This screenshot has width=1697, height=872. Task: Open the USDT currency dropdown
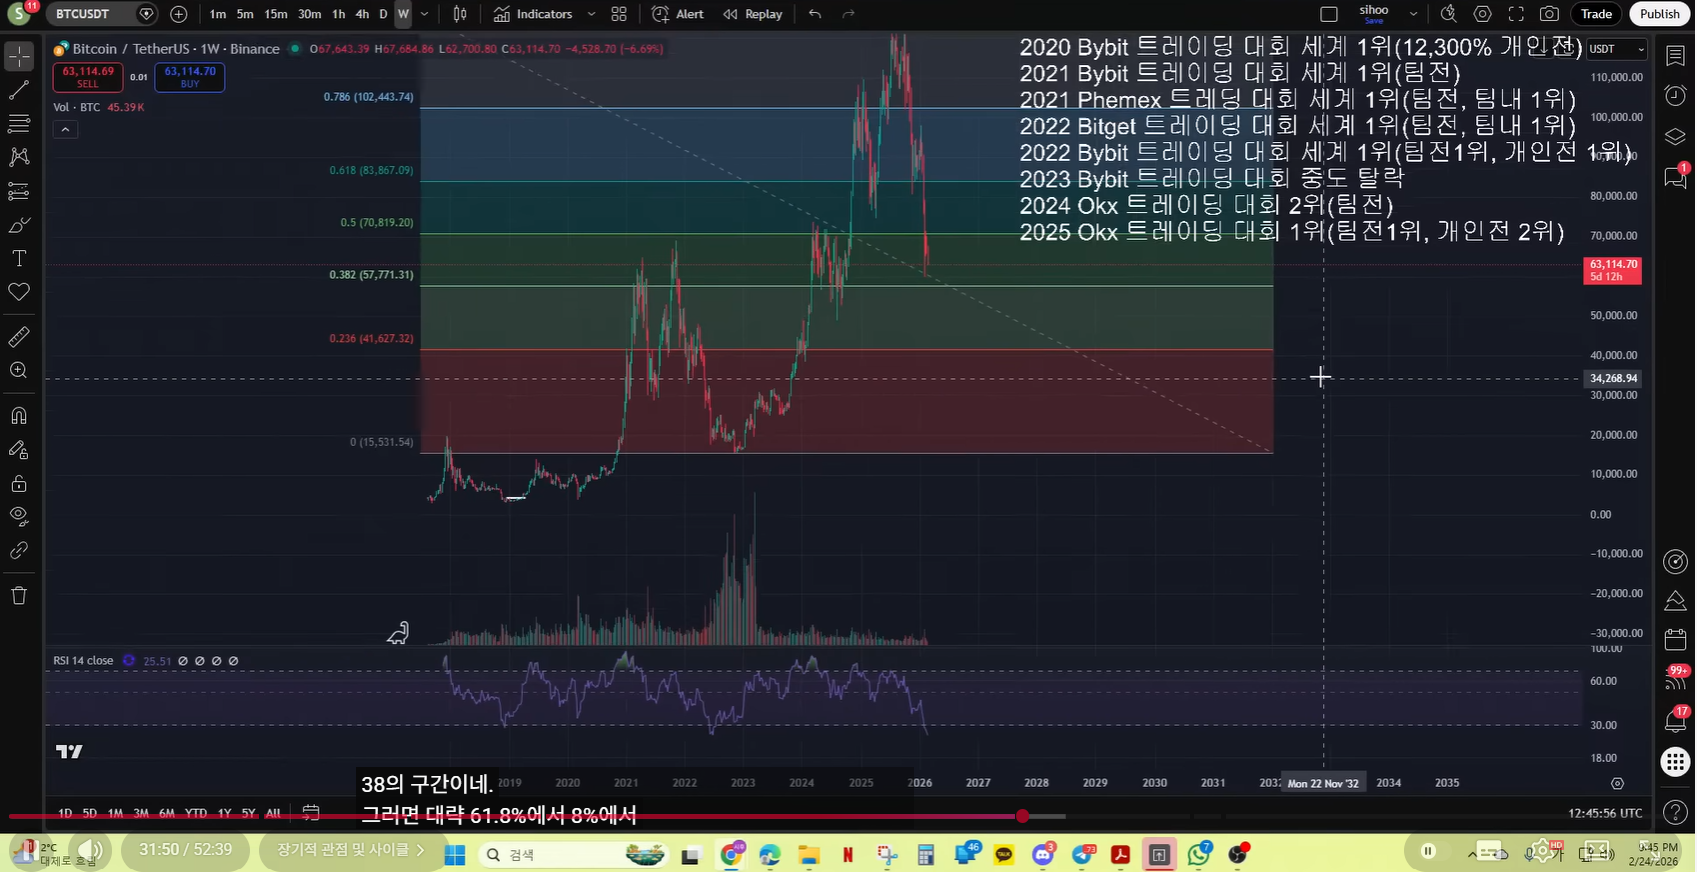pos(1616,49)
